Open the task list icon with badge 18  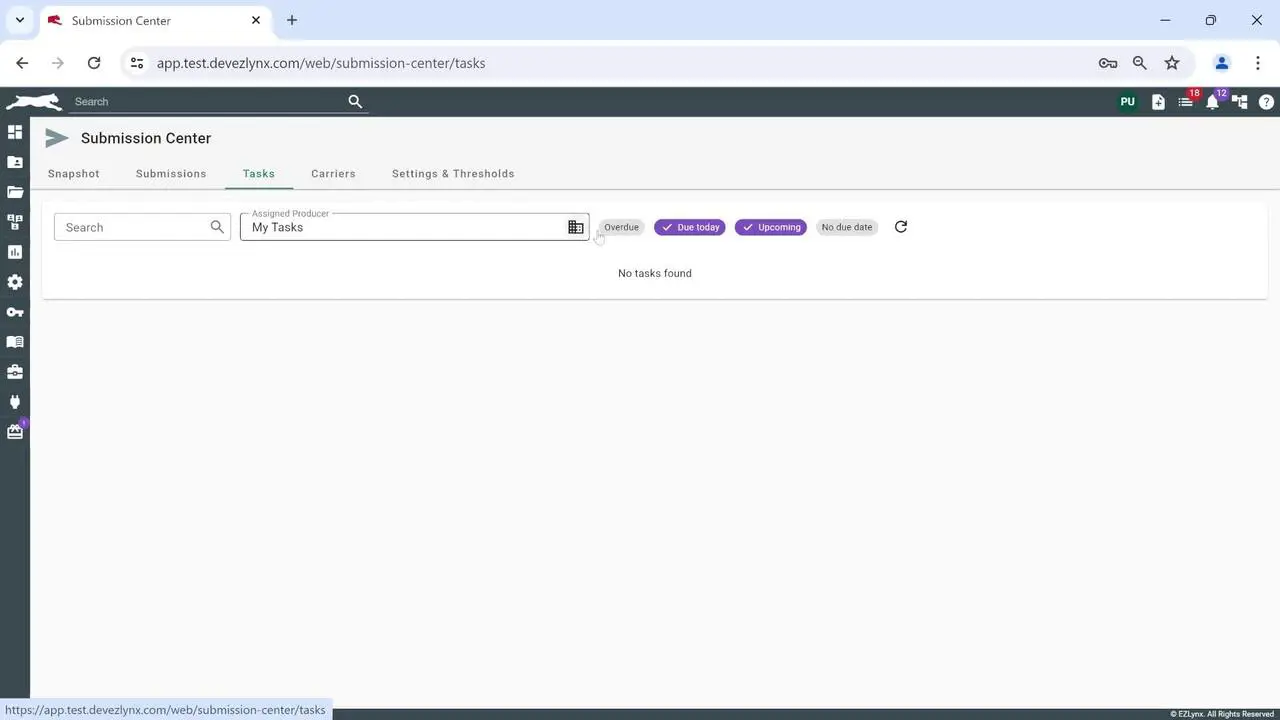pos(1185,102)
